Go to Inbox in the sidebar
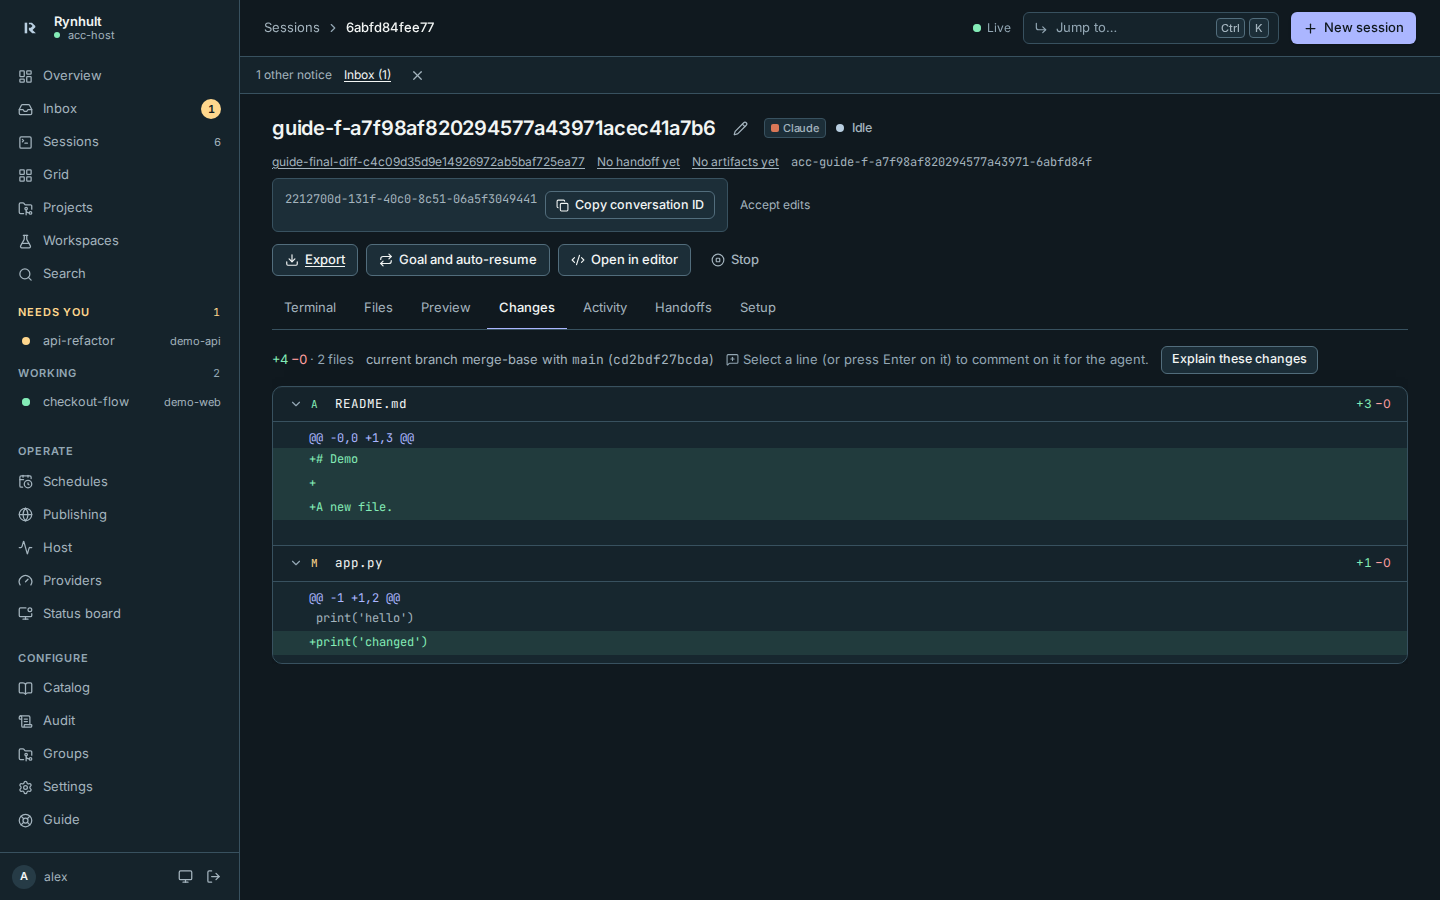 pos(120,109)
